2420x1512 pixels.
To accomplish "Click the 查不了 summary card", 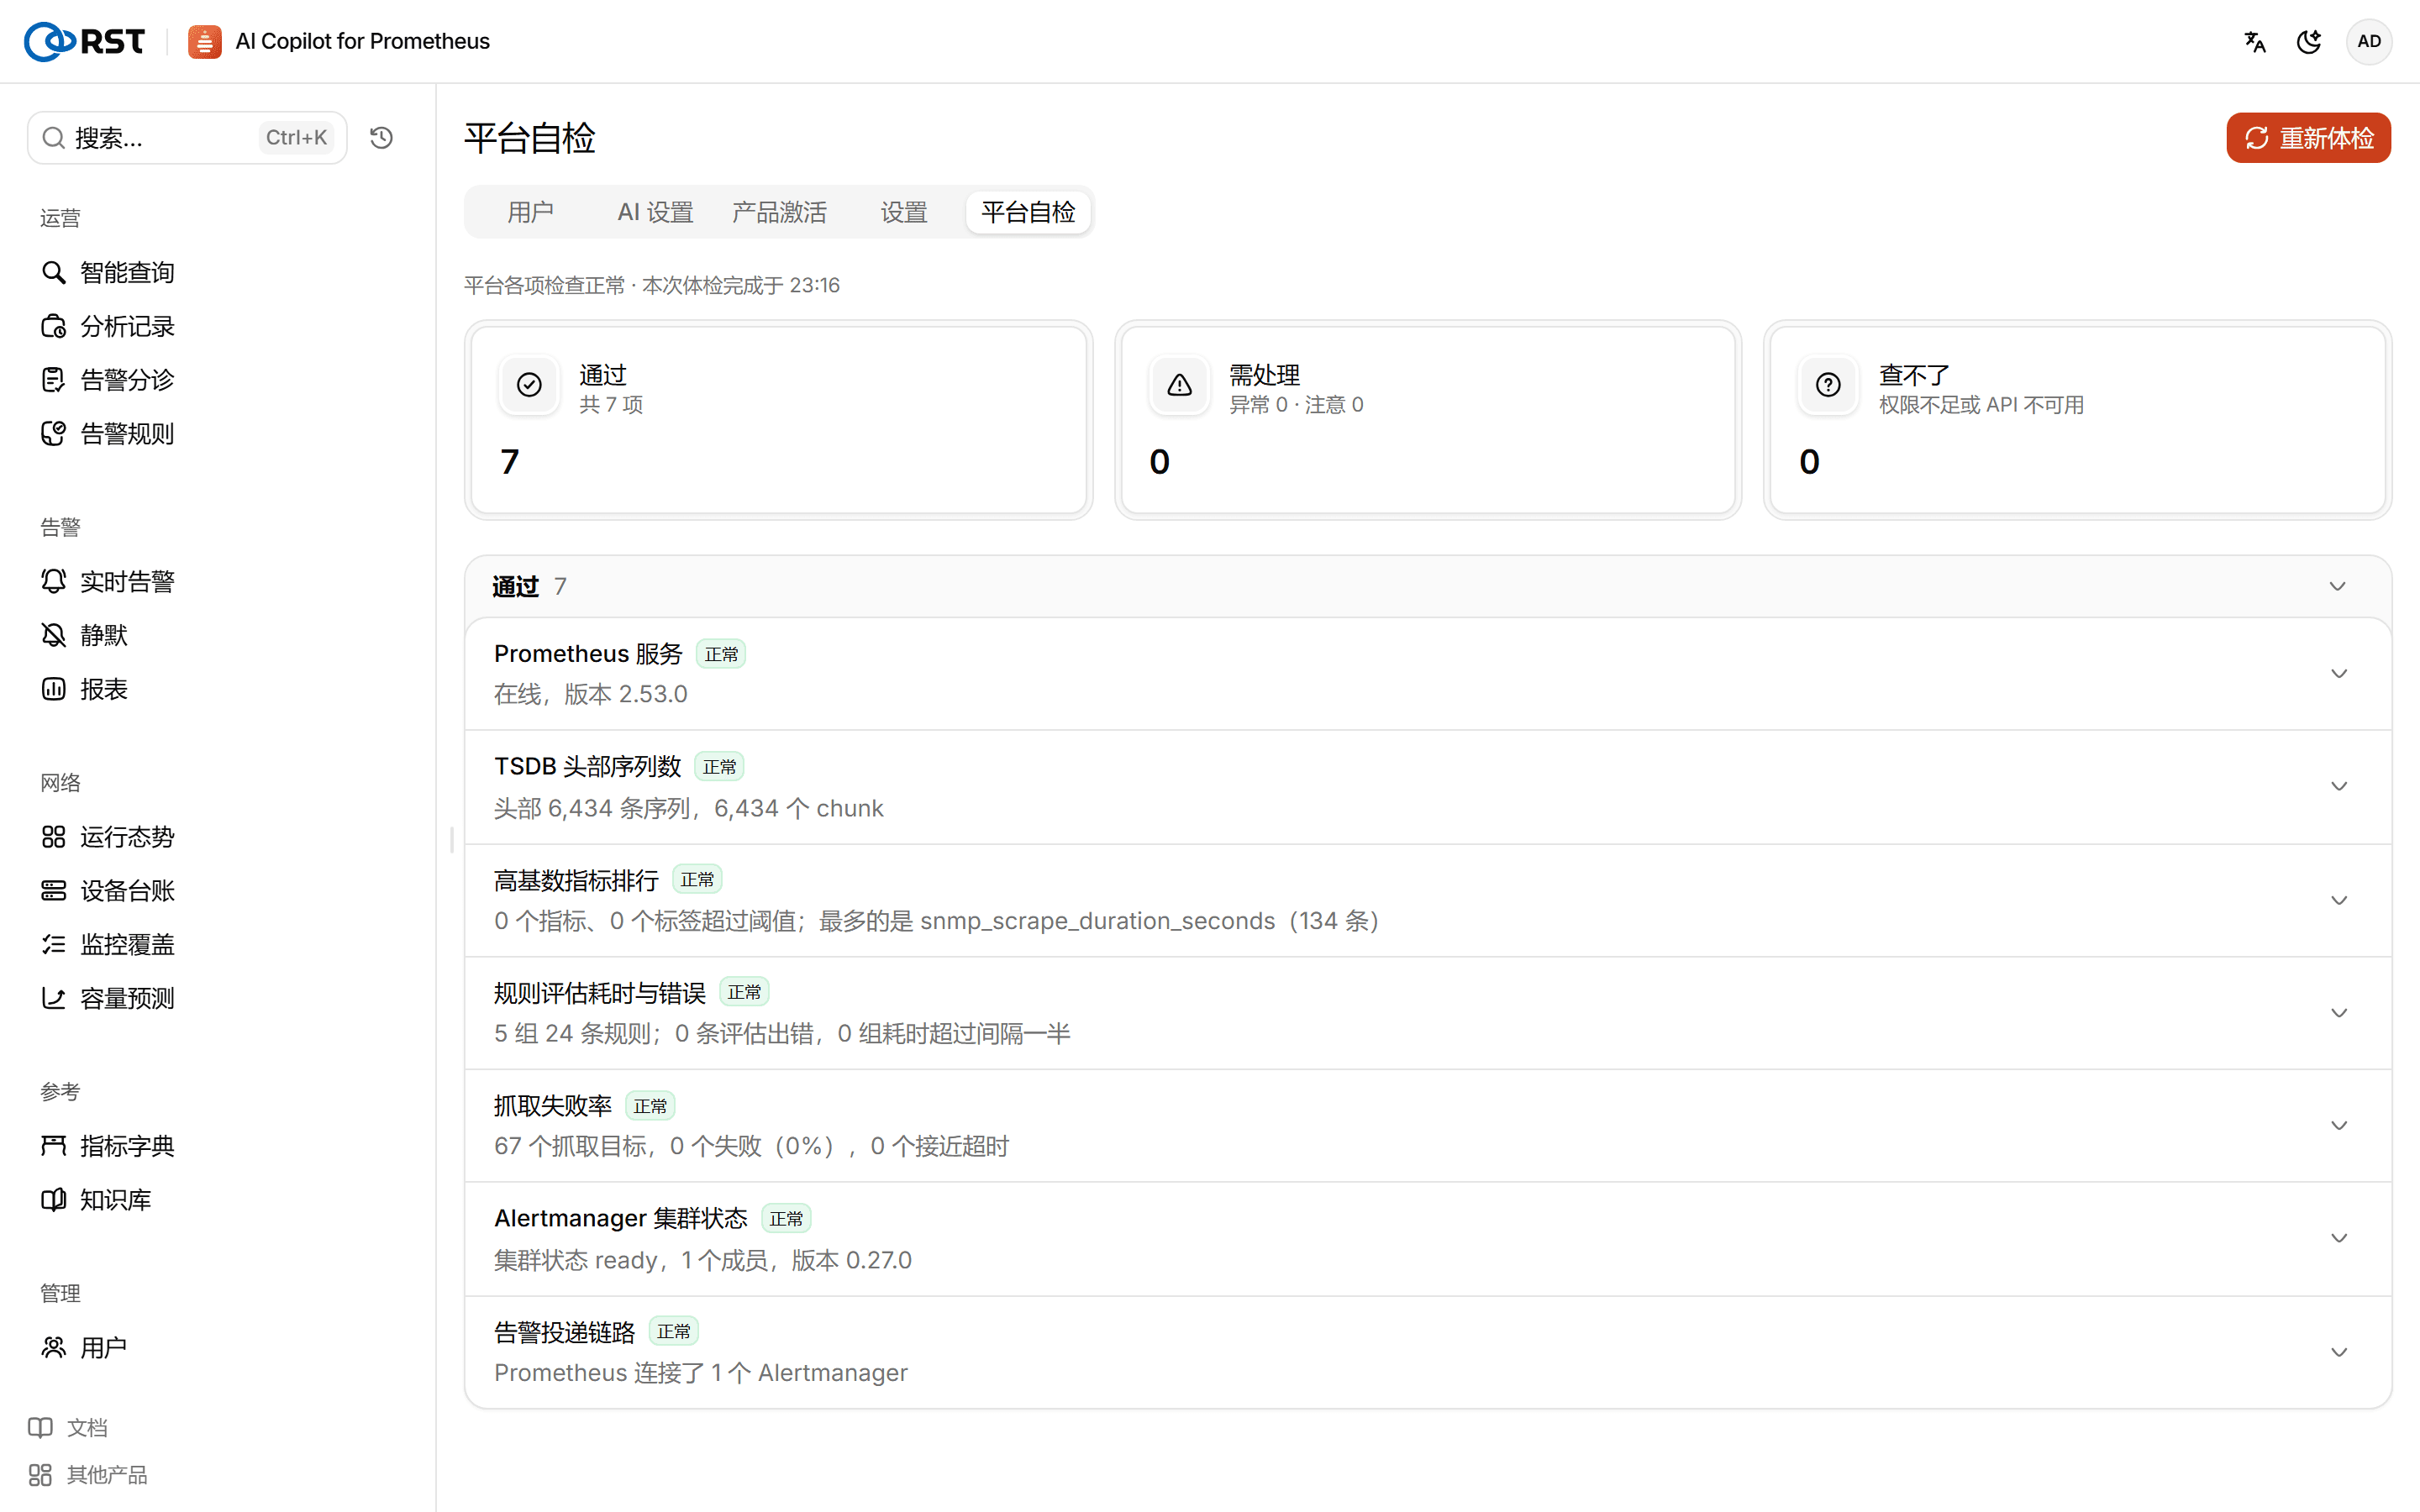I will pyautogui.click(x=2077, y=420).
